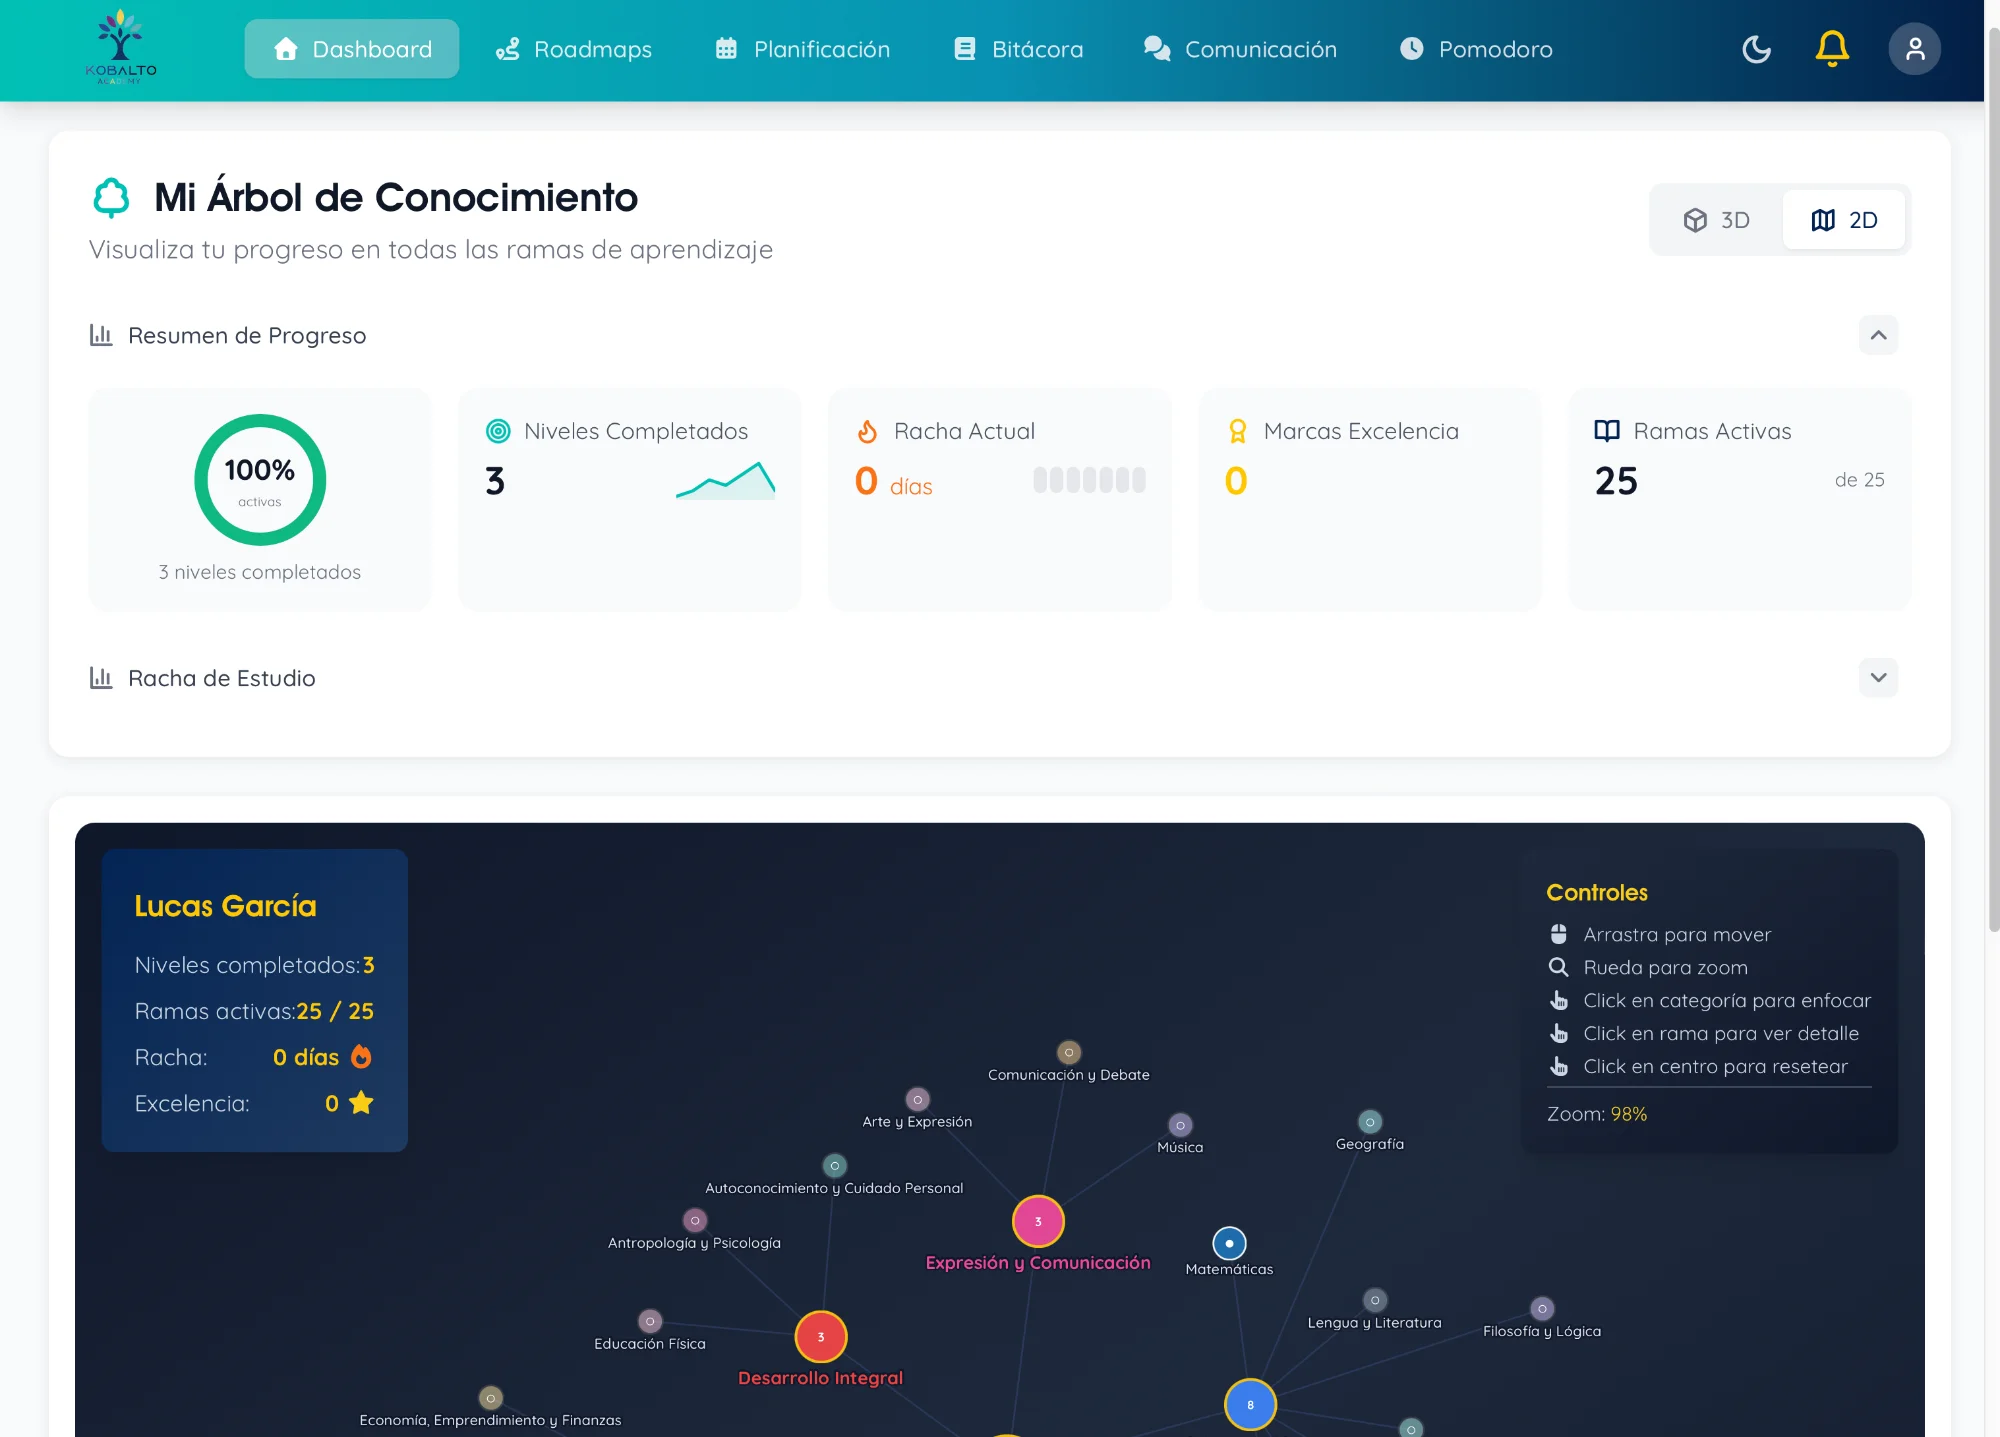2000x1437 pixels.
Task: Expand the Racha de Estudio section
Action: tap(1878, 678)
